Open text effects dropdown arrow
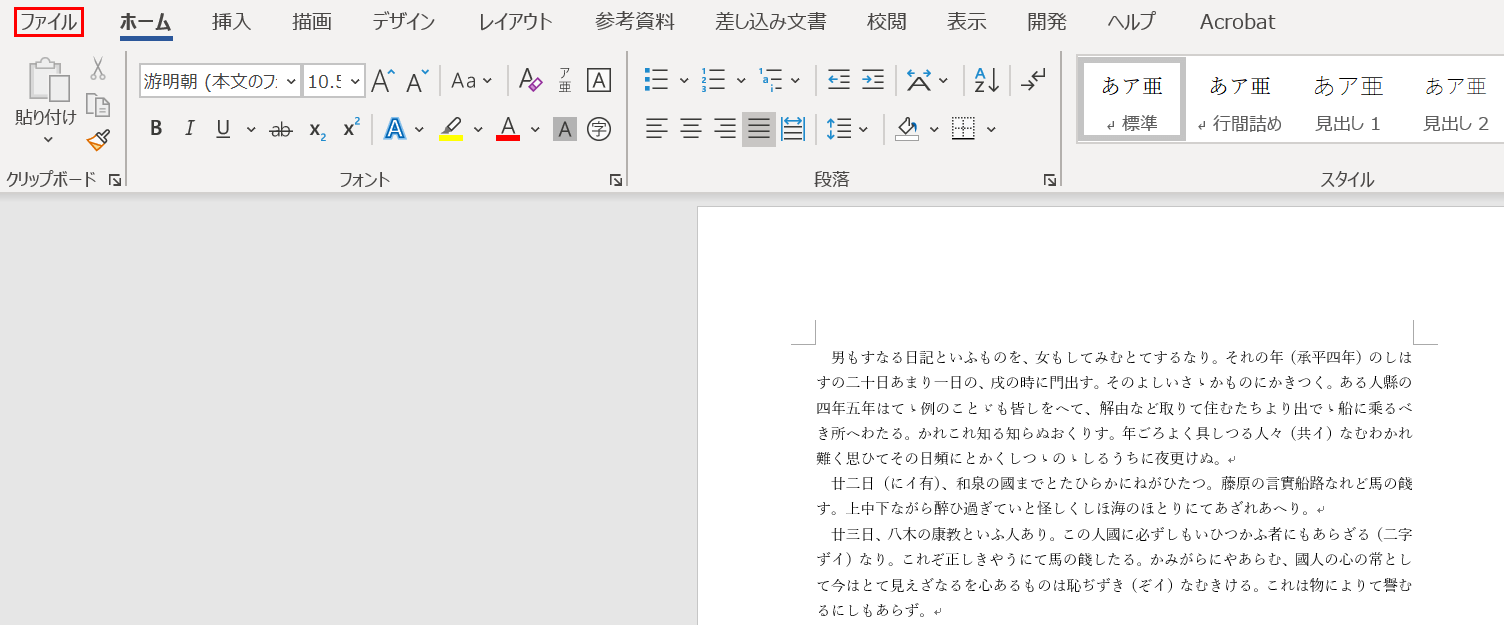The width and height of the screenshot is (1504, 625). pyautogui.click(x=419, y=129)
